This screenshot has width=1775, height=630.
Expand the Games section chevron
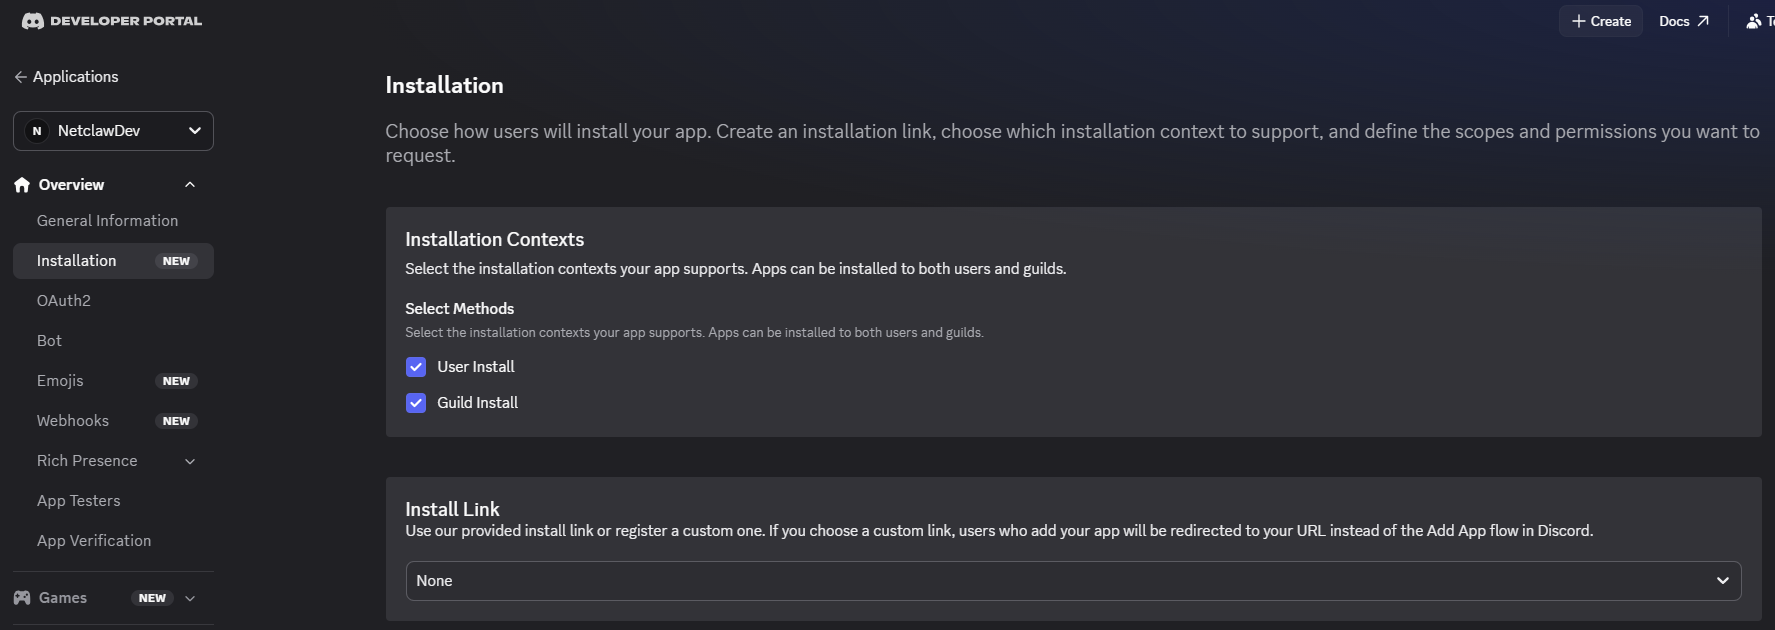pyautogui.click(x=190, y=598)
